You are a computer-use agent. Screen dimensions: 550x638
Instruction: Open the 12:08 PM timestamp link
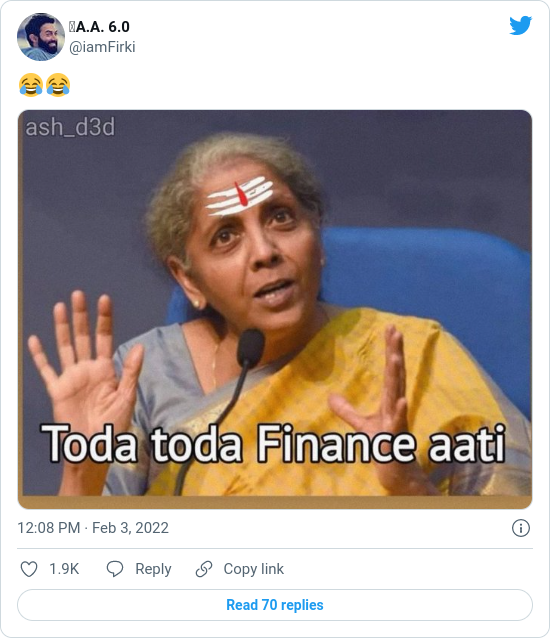93,528
